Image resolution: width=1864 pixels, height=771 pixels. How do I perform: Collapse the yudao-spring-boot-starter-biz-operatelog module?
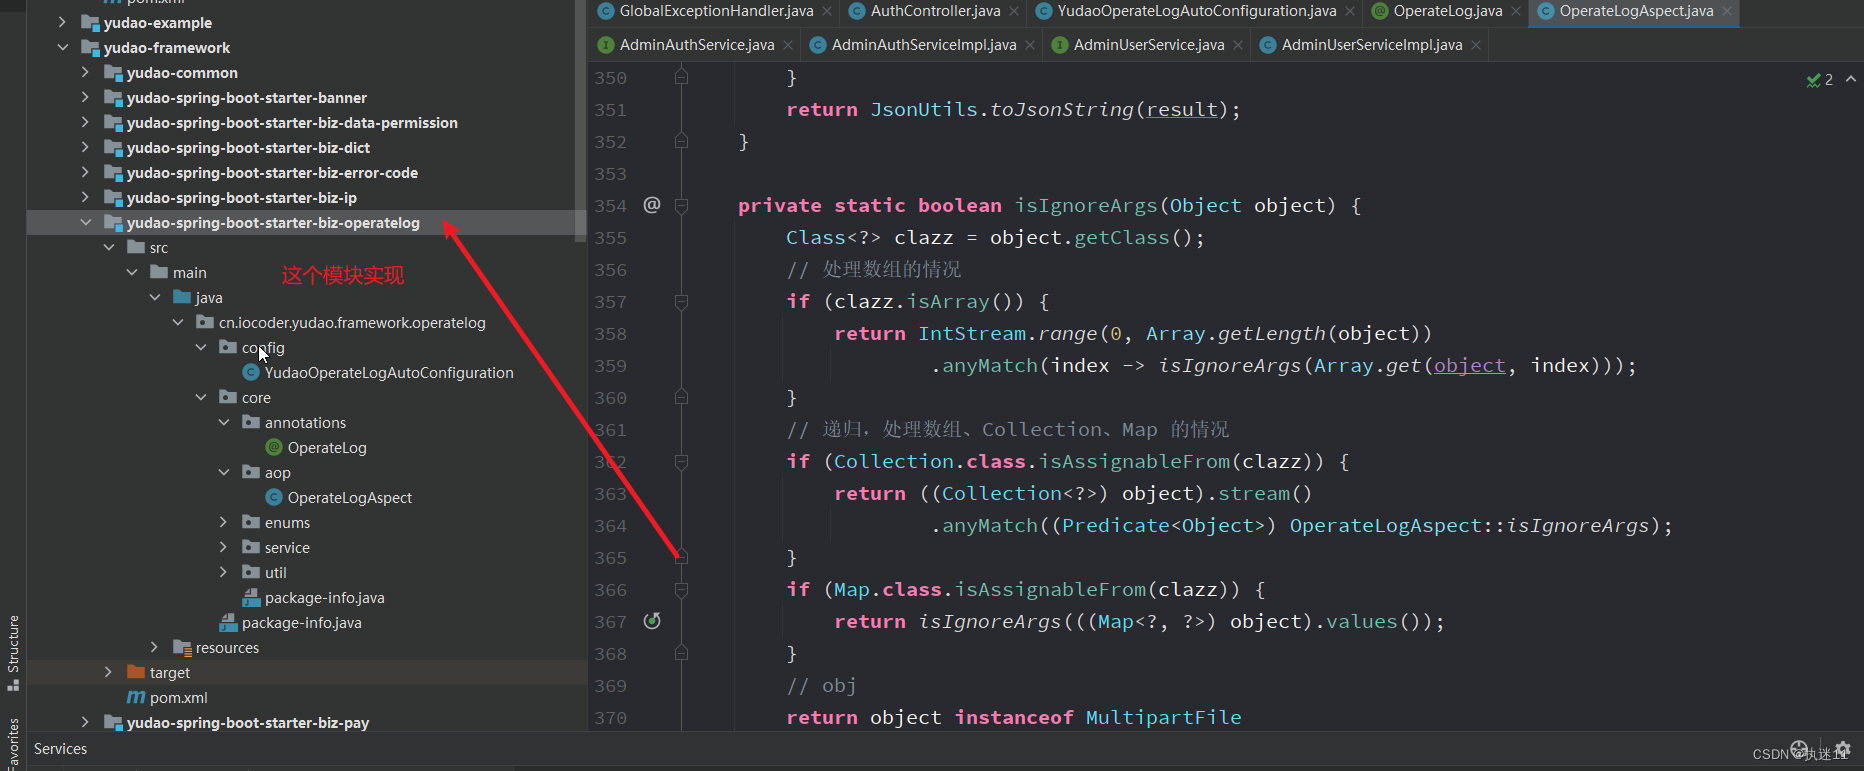coord(85,222)
